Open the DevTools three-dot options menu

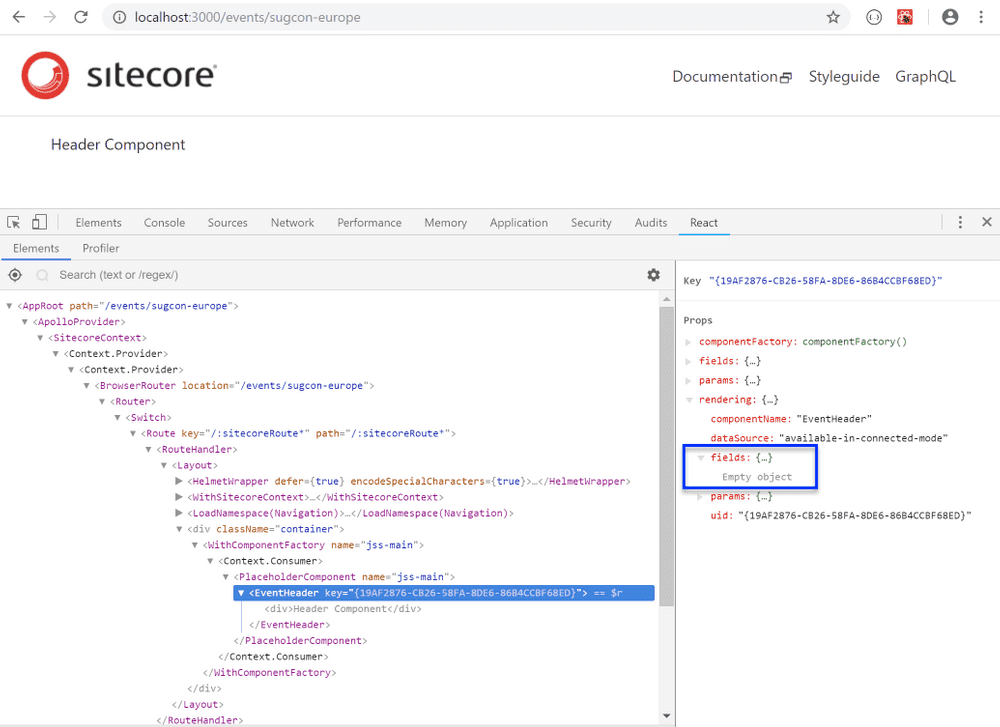point(960,222)
